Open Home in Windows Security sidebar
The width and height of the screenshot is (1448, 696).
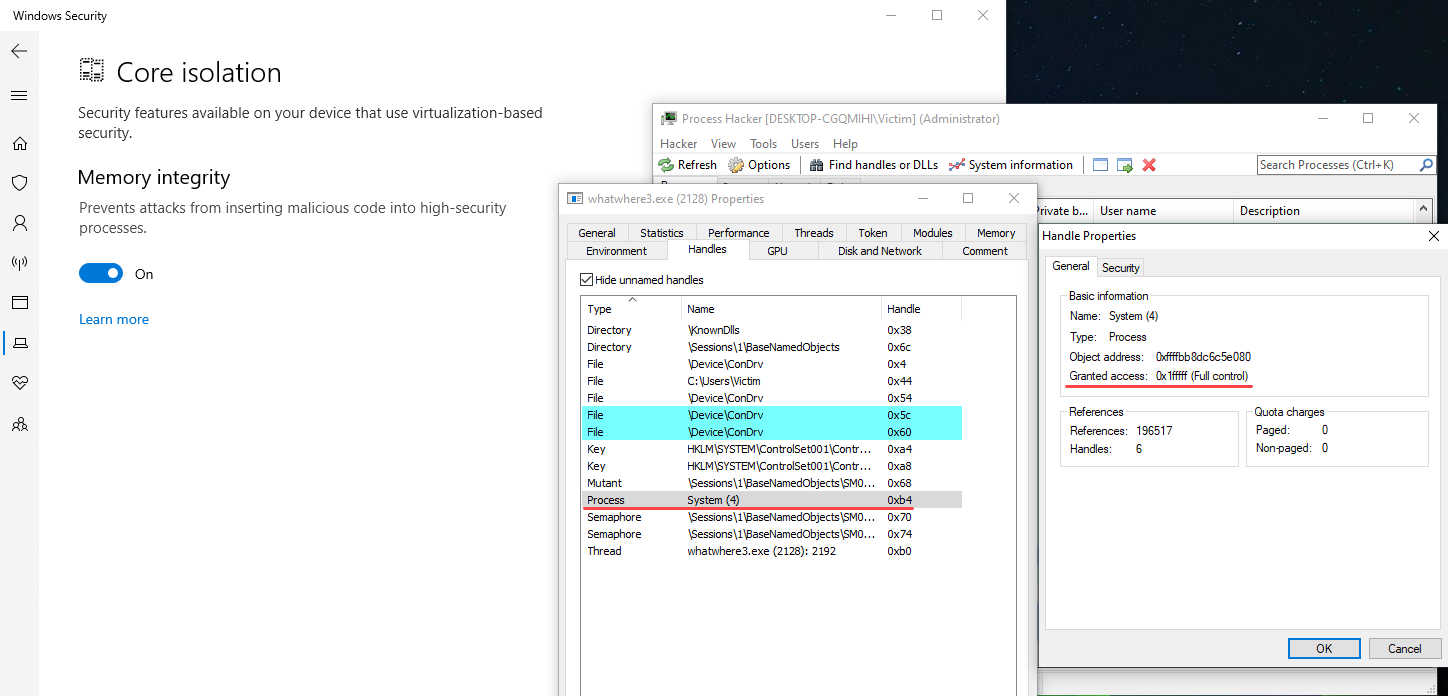[x=19, y=143]
